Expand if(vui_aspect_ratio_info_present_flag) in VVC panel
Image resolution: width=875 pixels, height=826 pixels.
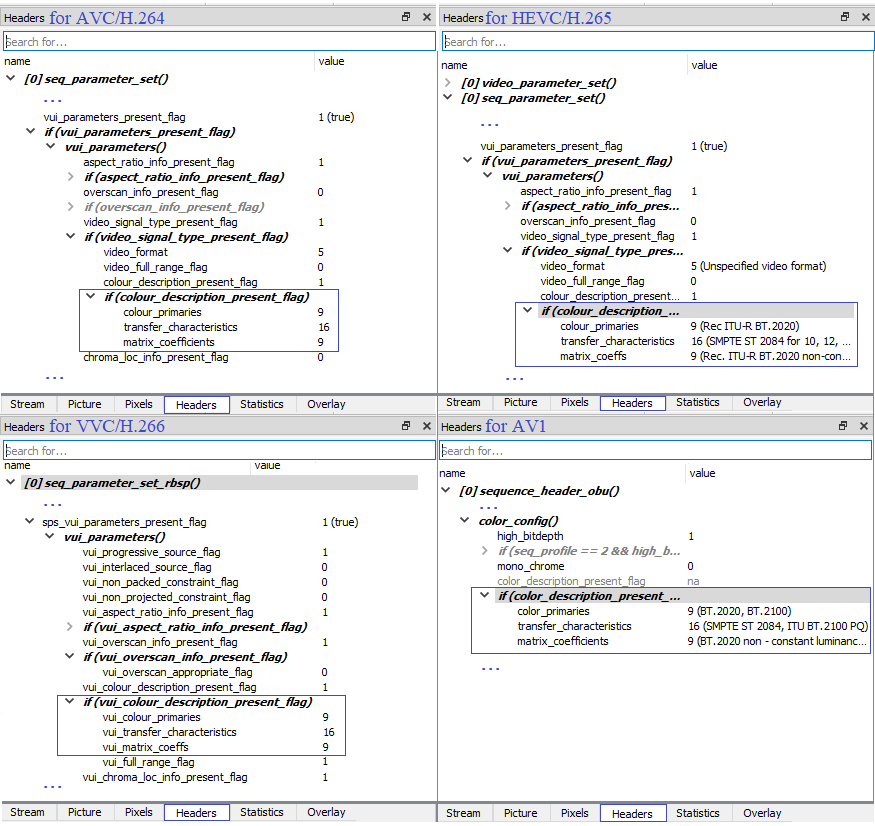point(69,627)
